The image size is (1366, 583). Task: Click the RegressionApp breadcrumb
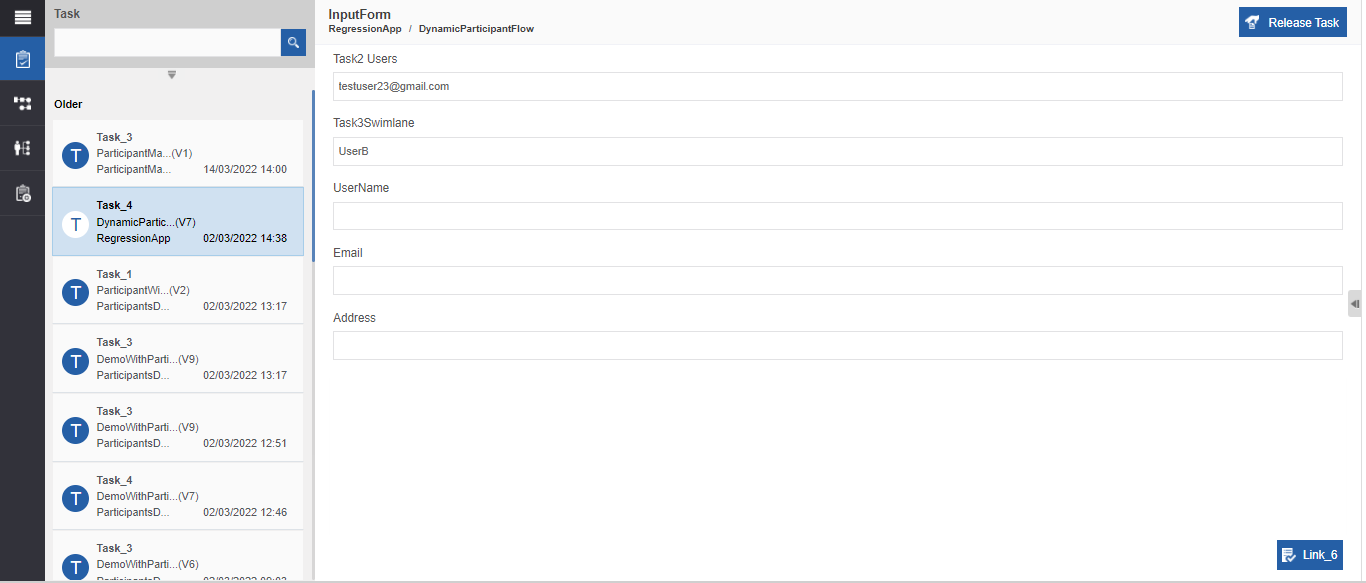365,29
